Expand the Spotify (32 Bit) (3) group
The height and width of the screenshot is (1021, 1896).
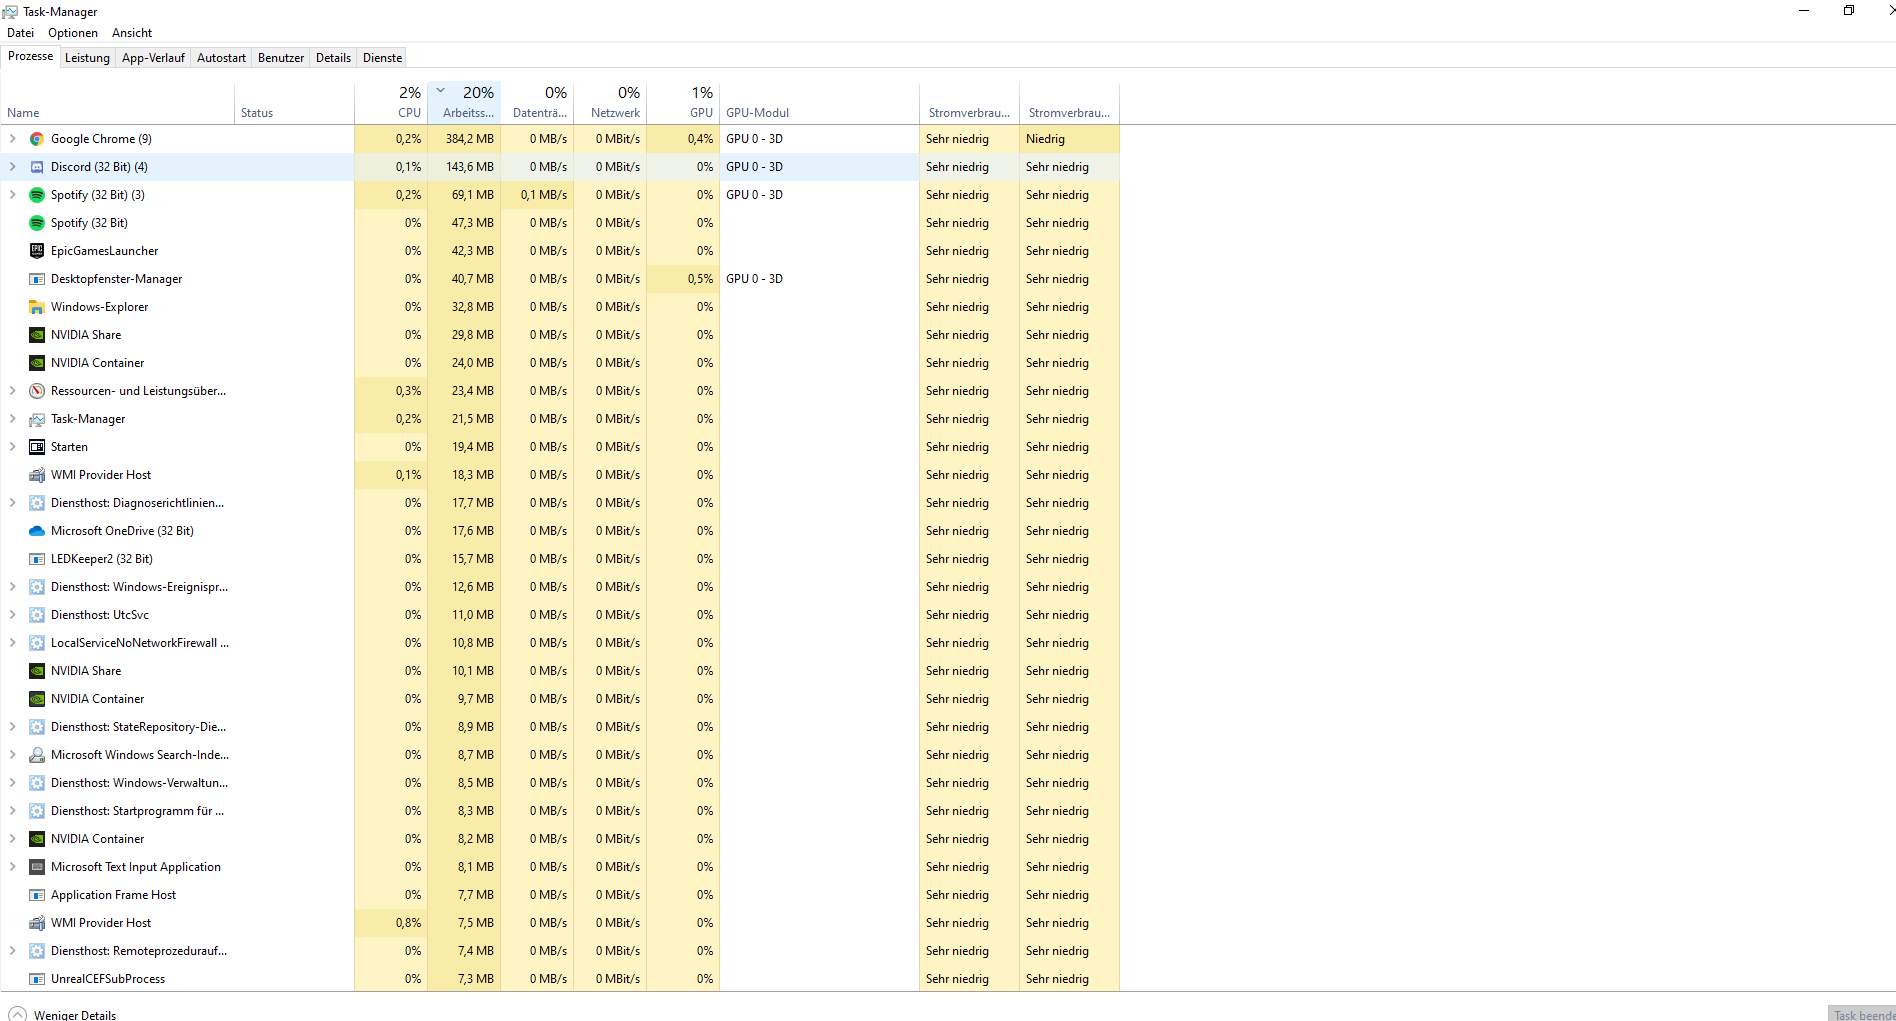[13, 195]
